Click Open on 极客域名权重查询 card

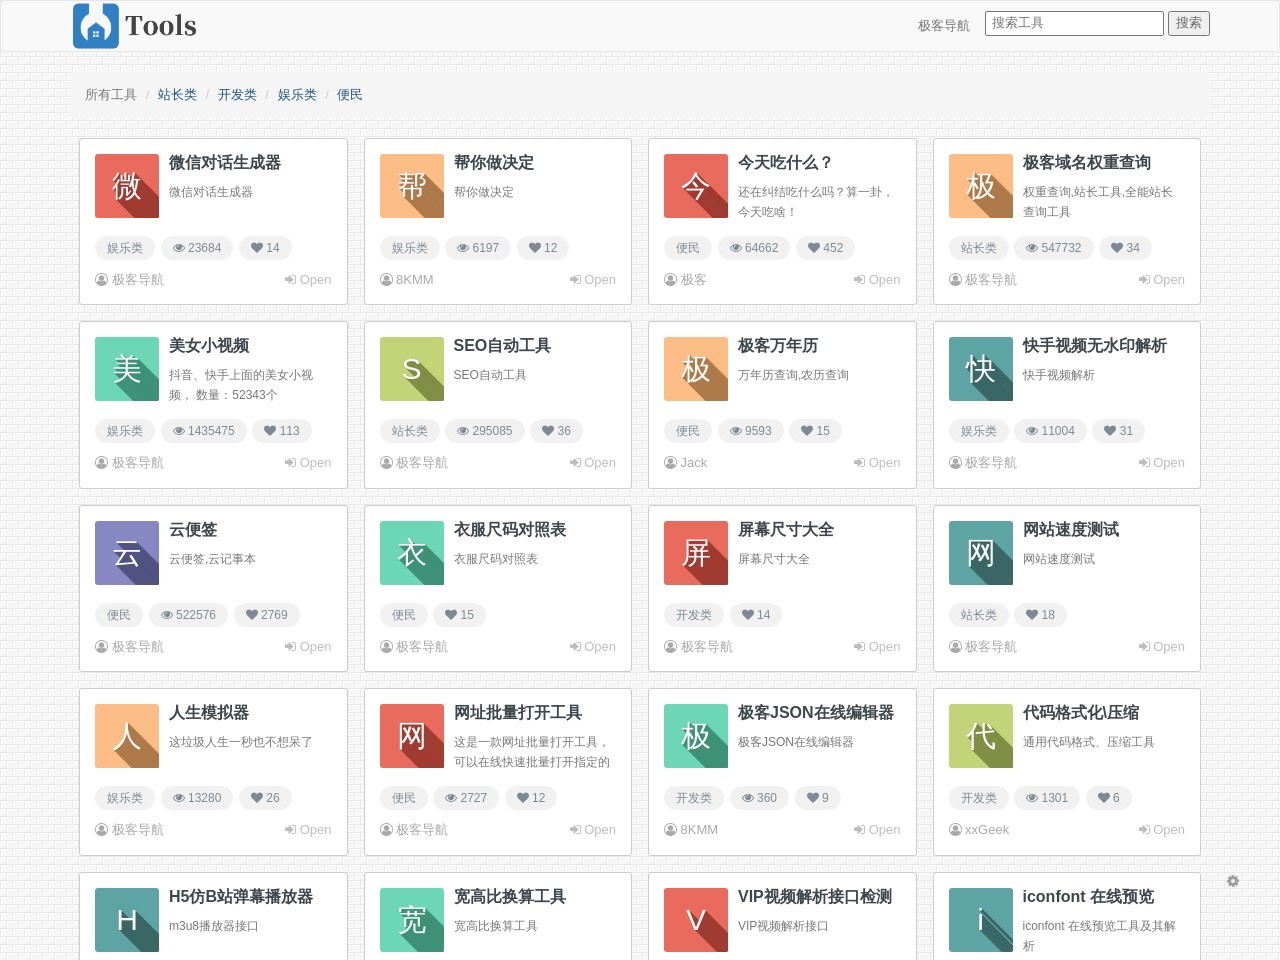pos(1161,280)
